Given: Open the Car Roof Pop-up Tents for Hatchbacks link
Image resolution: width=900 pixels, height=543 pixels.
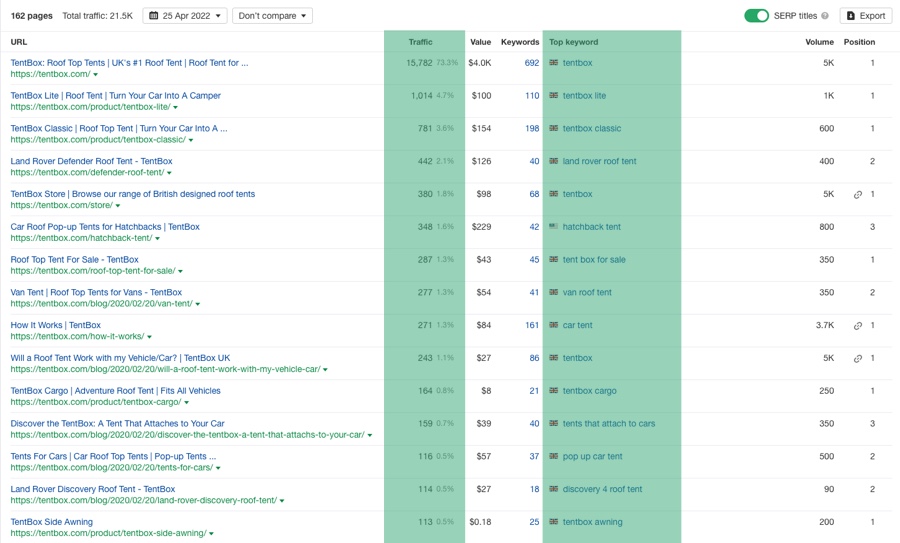Looking at the screenshot, I should pos(105,226).
